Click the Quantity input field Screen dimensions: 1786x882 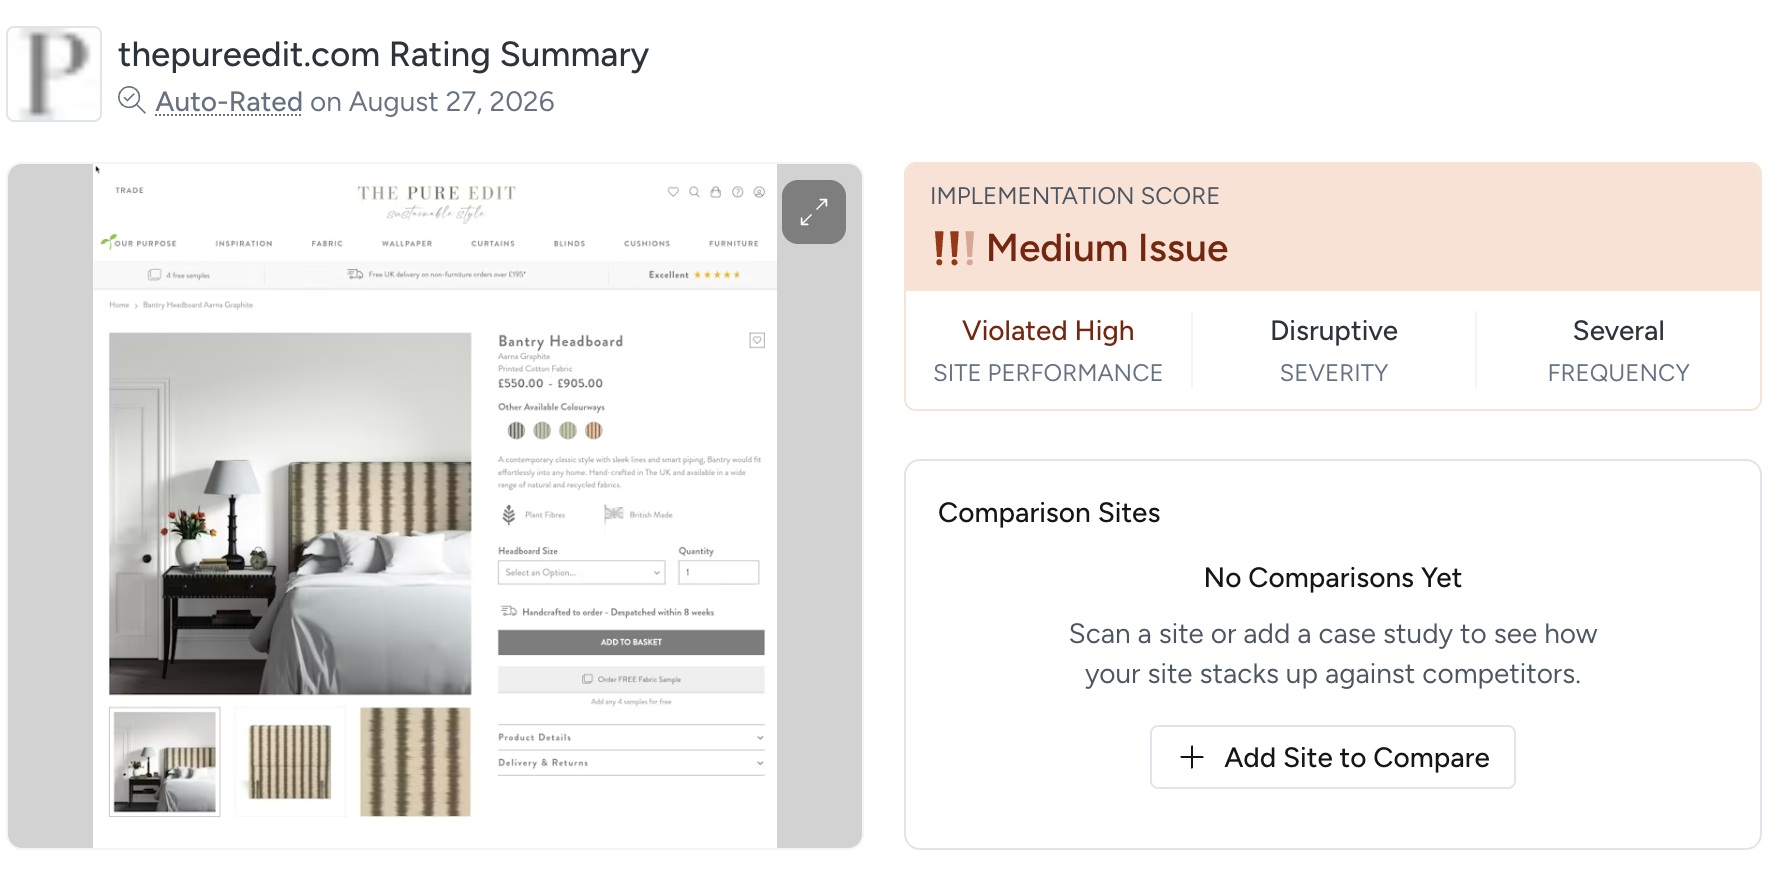[719, 572]
